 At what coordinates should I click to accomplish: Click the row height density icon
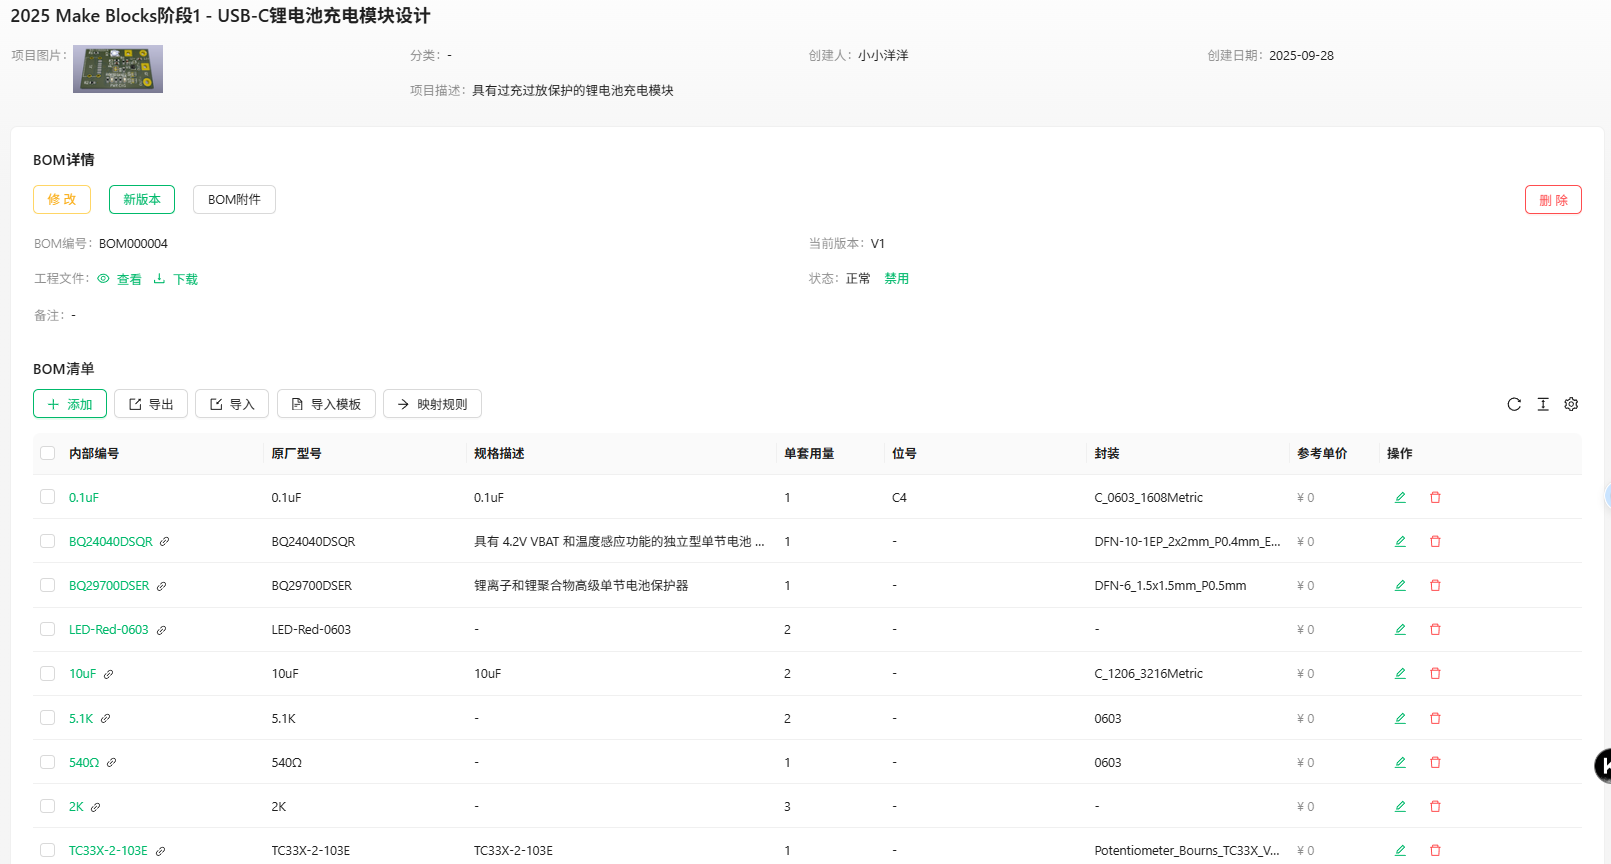(1543, 404)
